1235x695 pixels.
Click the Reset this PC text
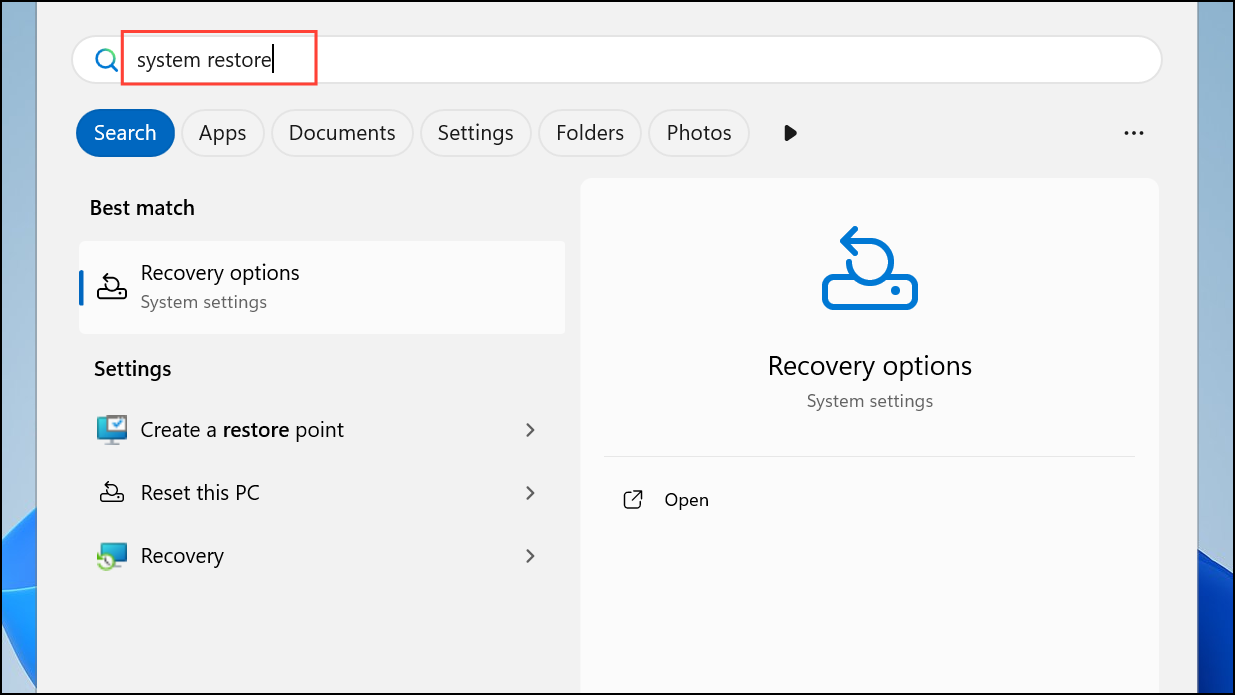pos(200,493)
